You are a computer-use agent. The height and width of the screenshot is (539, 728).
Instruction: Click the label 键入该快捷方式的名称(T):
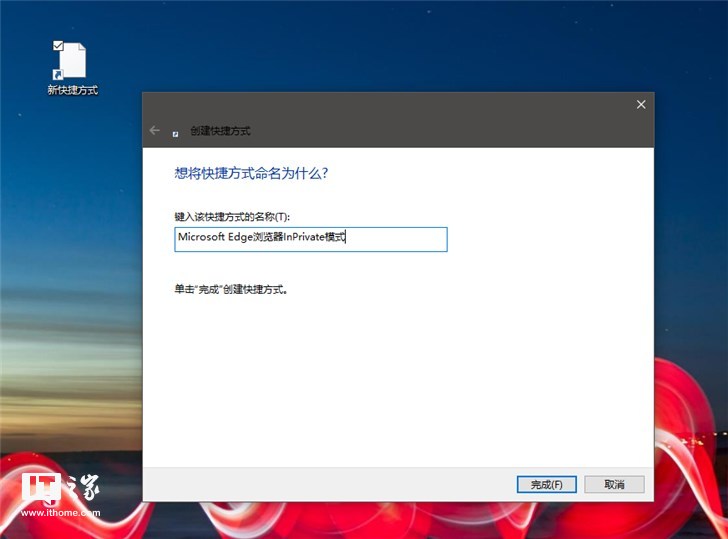[x=232, y=217]
